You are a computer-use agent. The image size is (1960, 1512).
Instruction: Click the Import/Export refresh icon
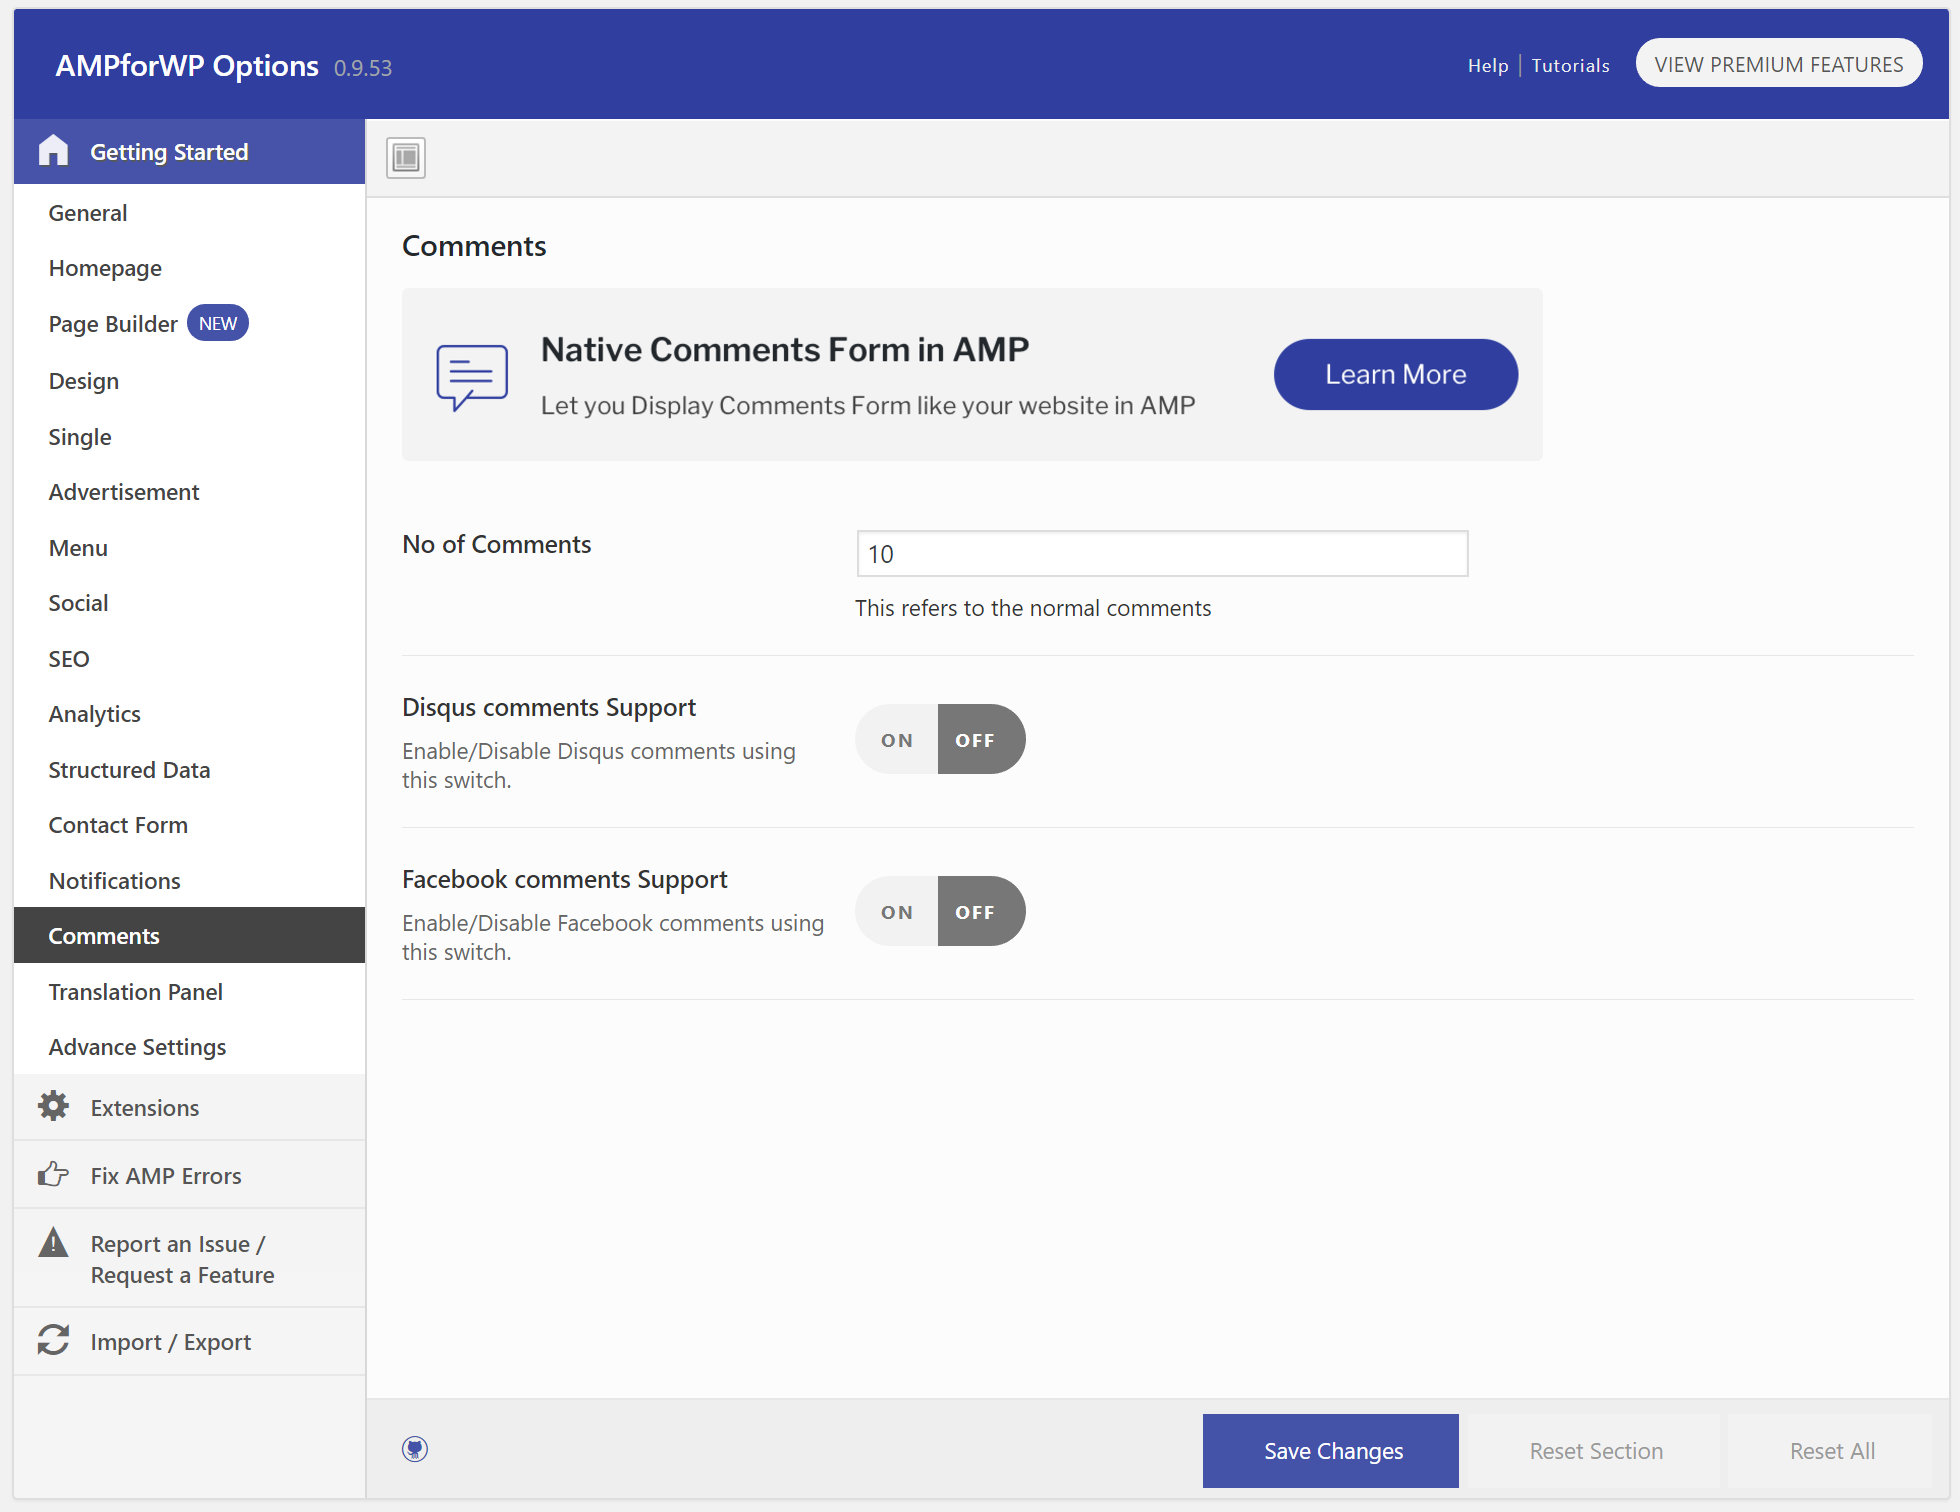click(51, 1339)
